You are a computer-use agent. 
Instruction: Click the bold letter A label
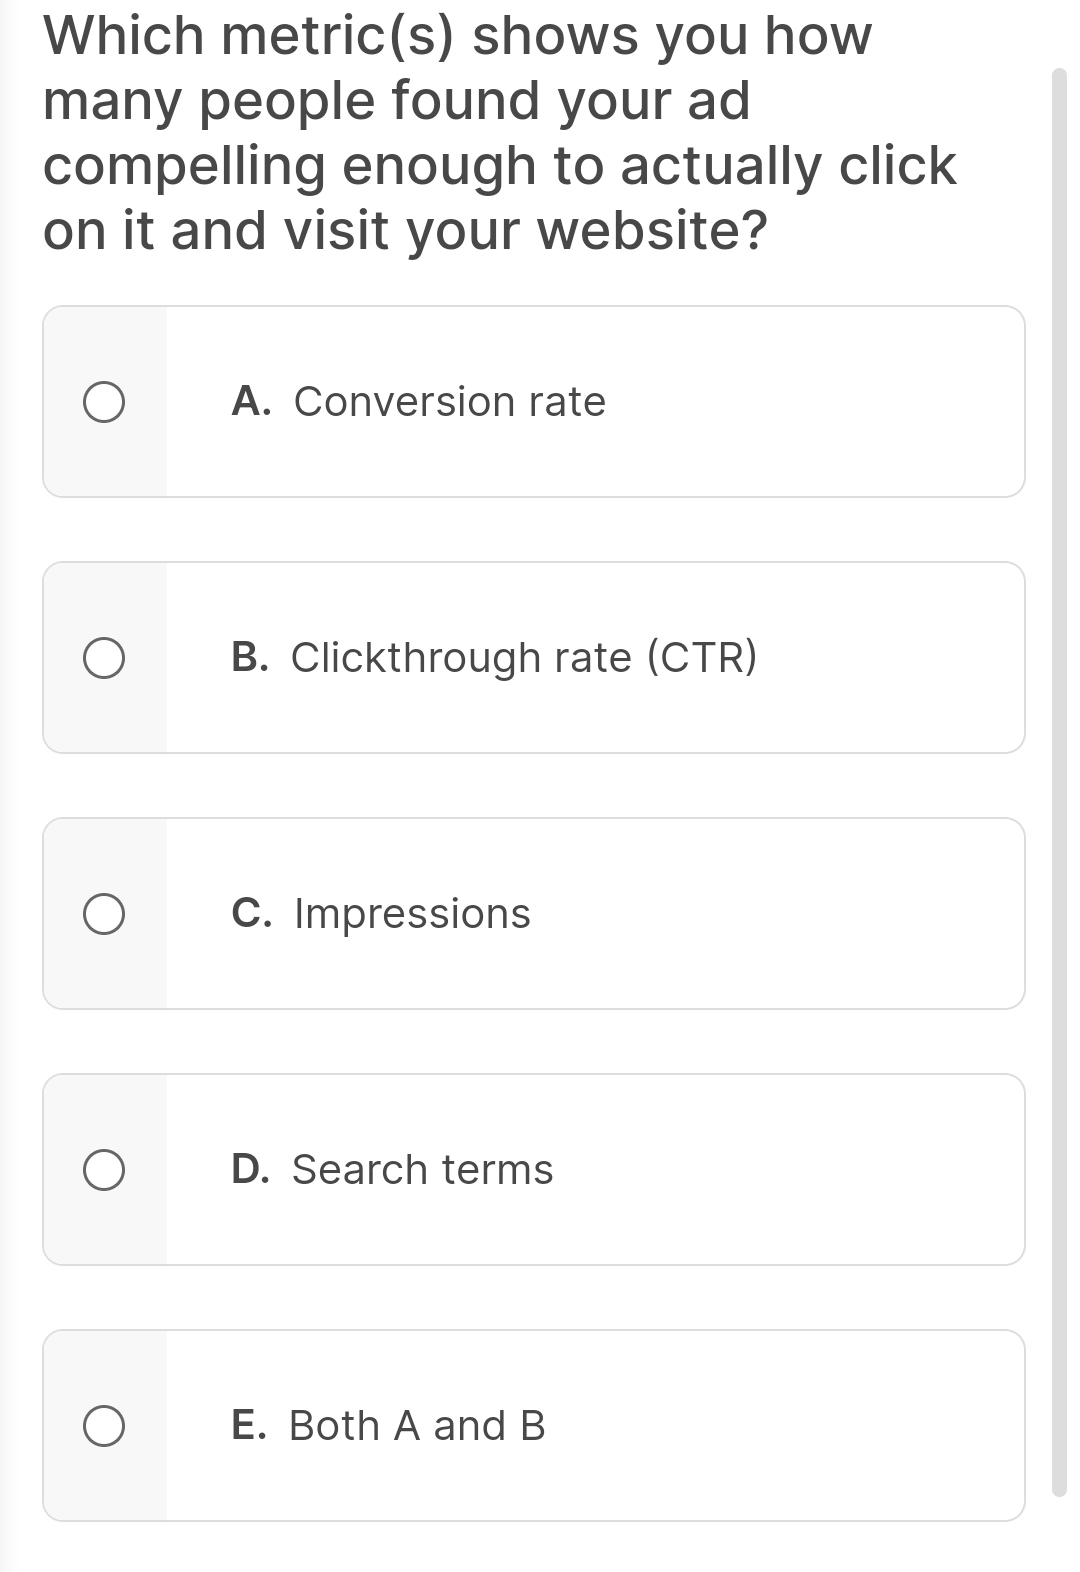tap(251, 401)
